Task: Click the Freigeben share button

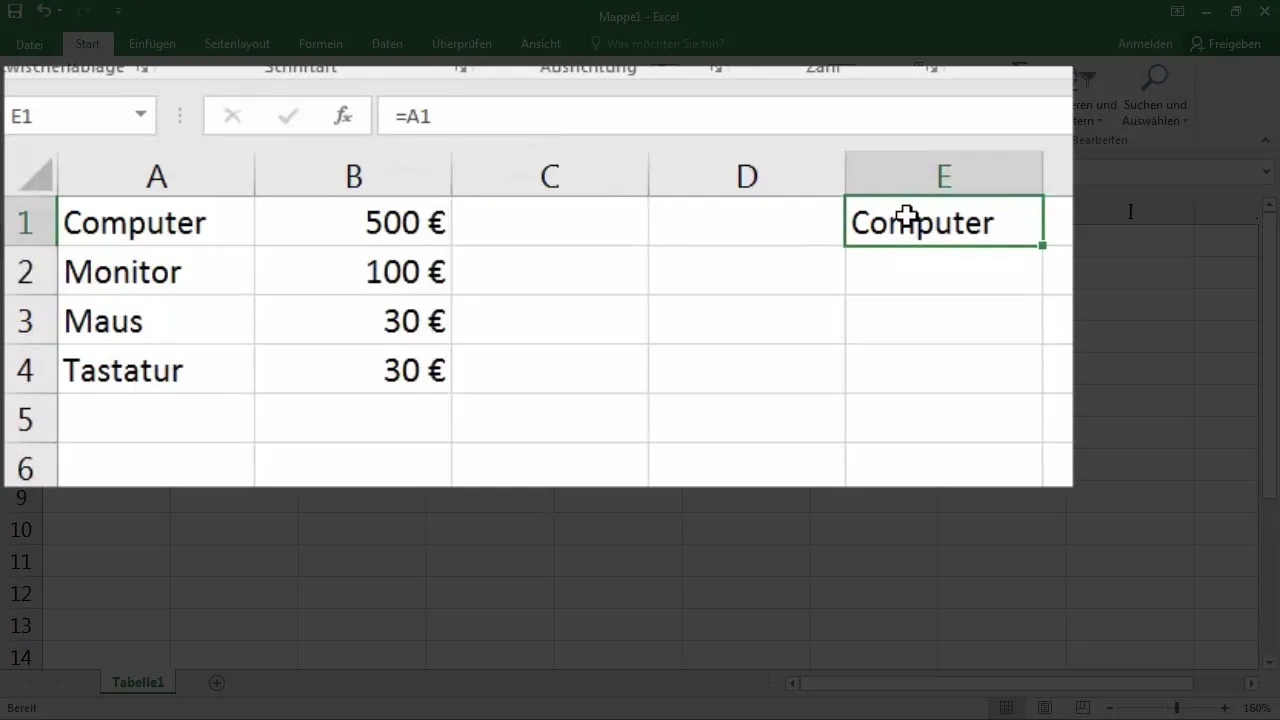Action: [x=1225, y=44]
